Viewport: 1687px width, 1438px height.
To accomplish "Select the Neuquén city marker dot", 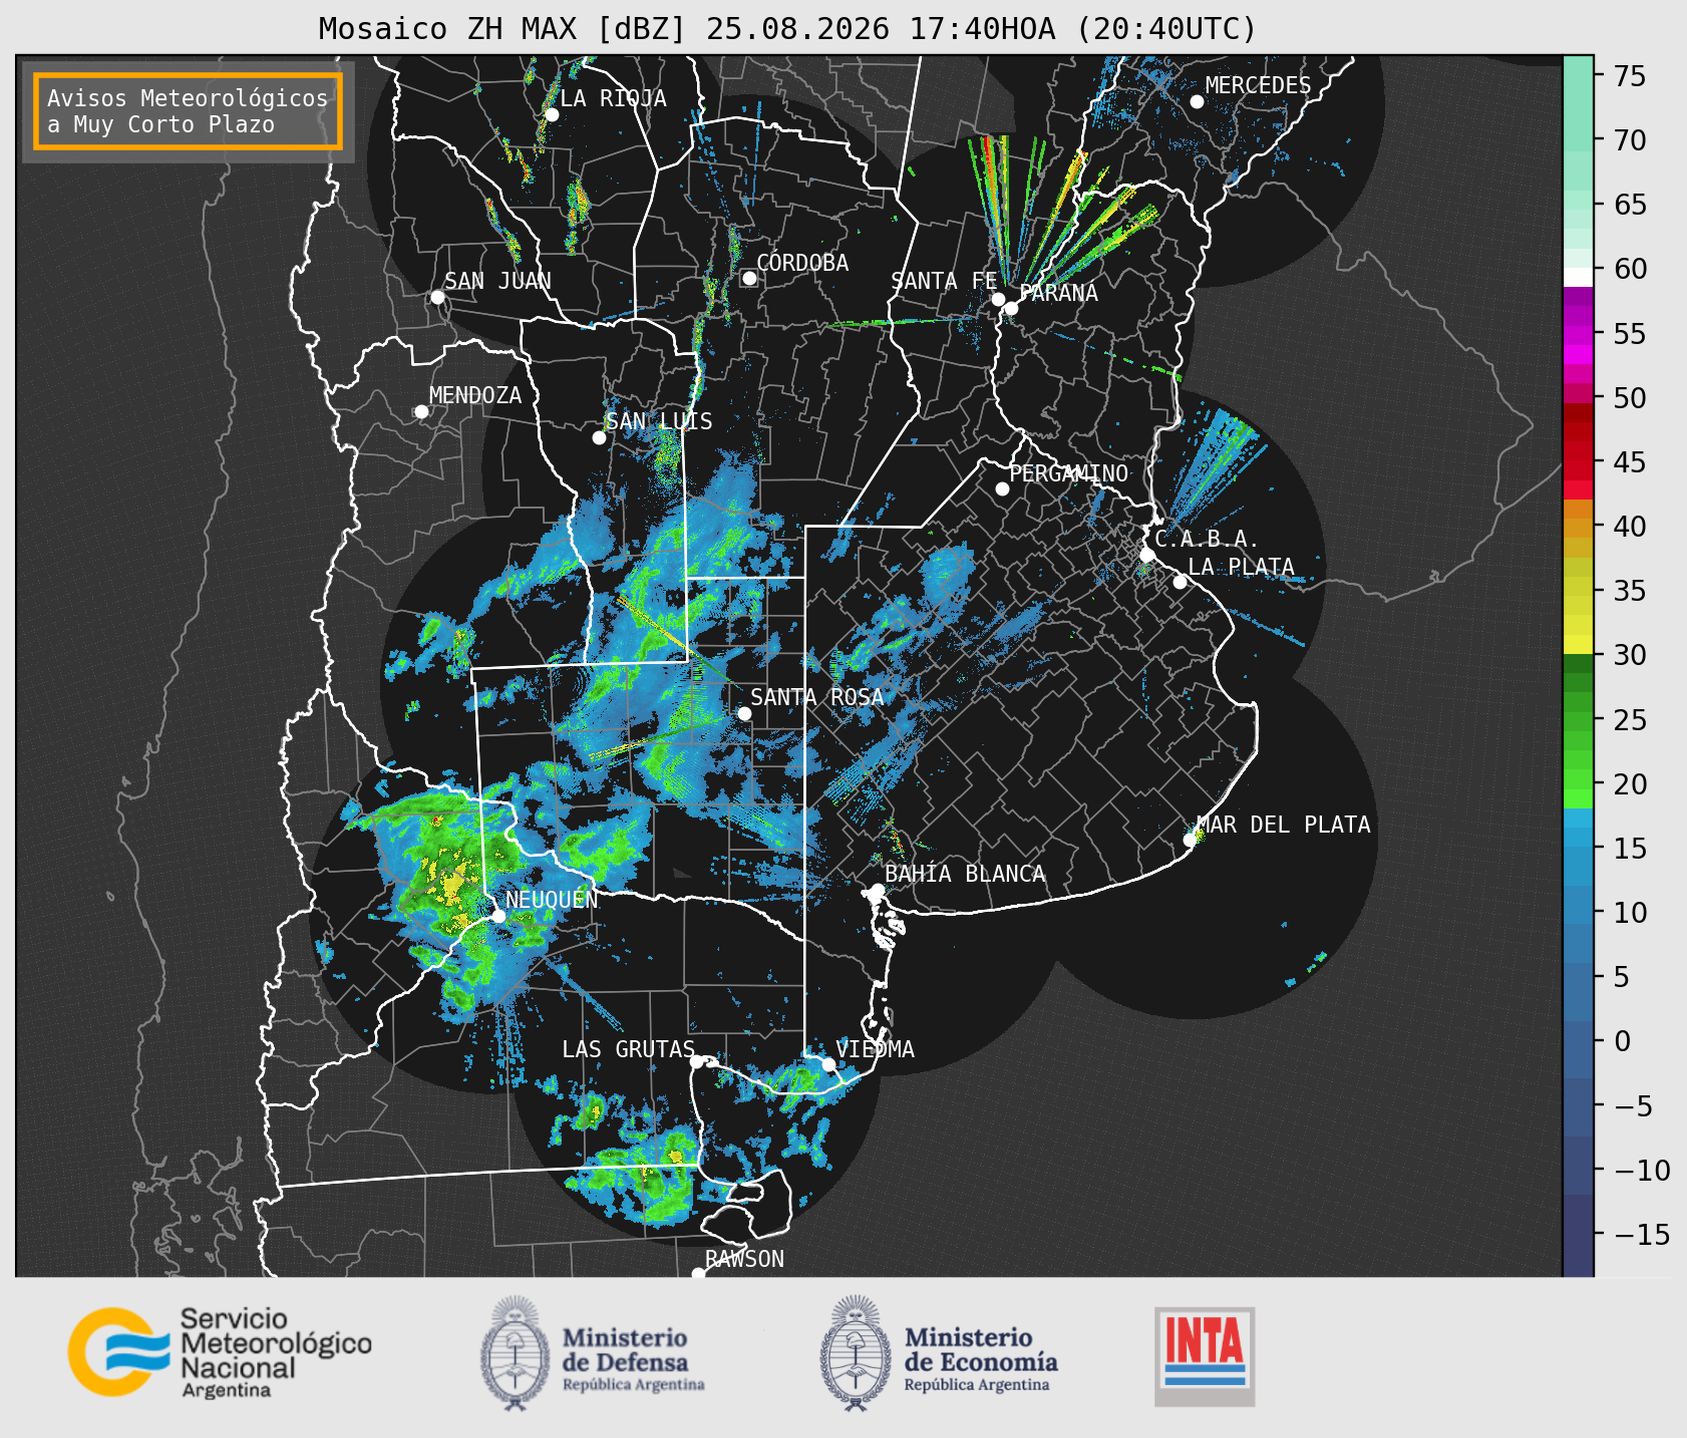I will pyautogui.click(x=498, y=916).
